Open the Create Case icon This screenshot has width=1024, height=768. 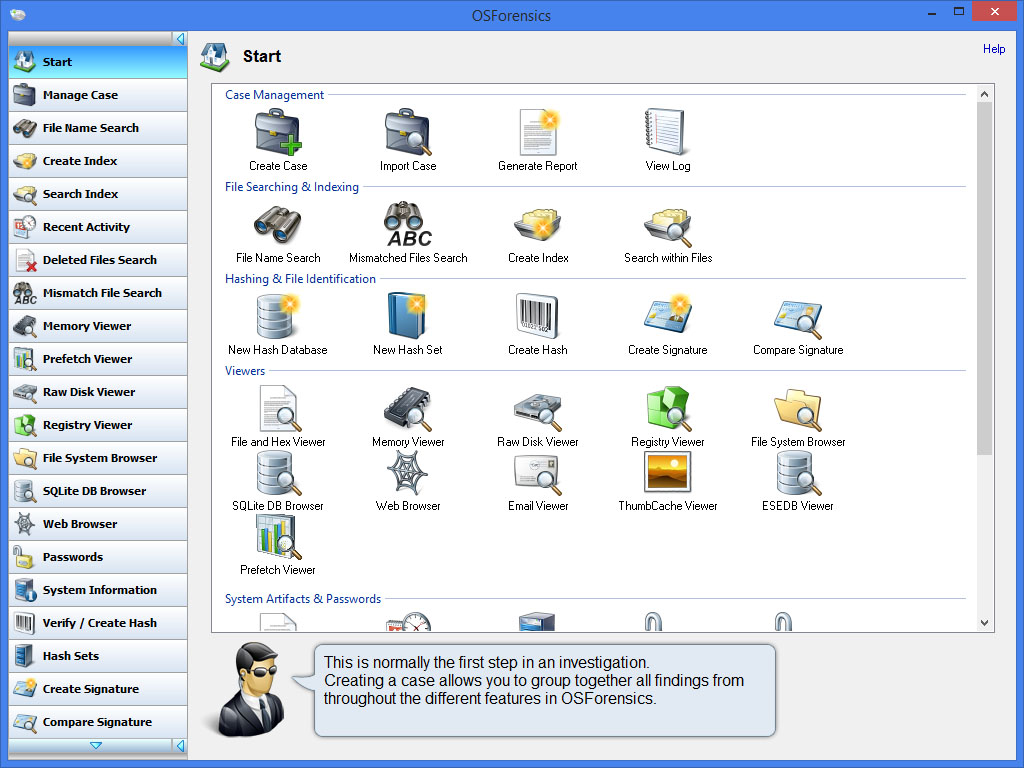[278, 132]
